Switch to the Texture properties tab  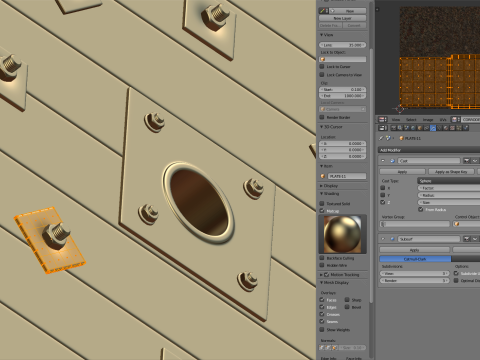pos(453,128)
